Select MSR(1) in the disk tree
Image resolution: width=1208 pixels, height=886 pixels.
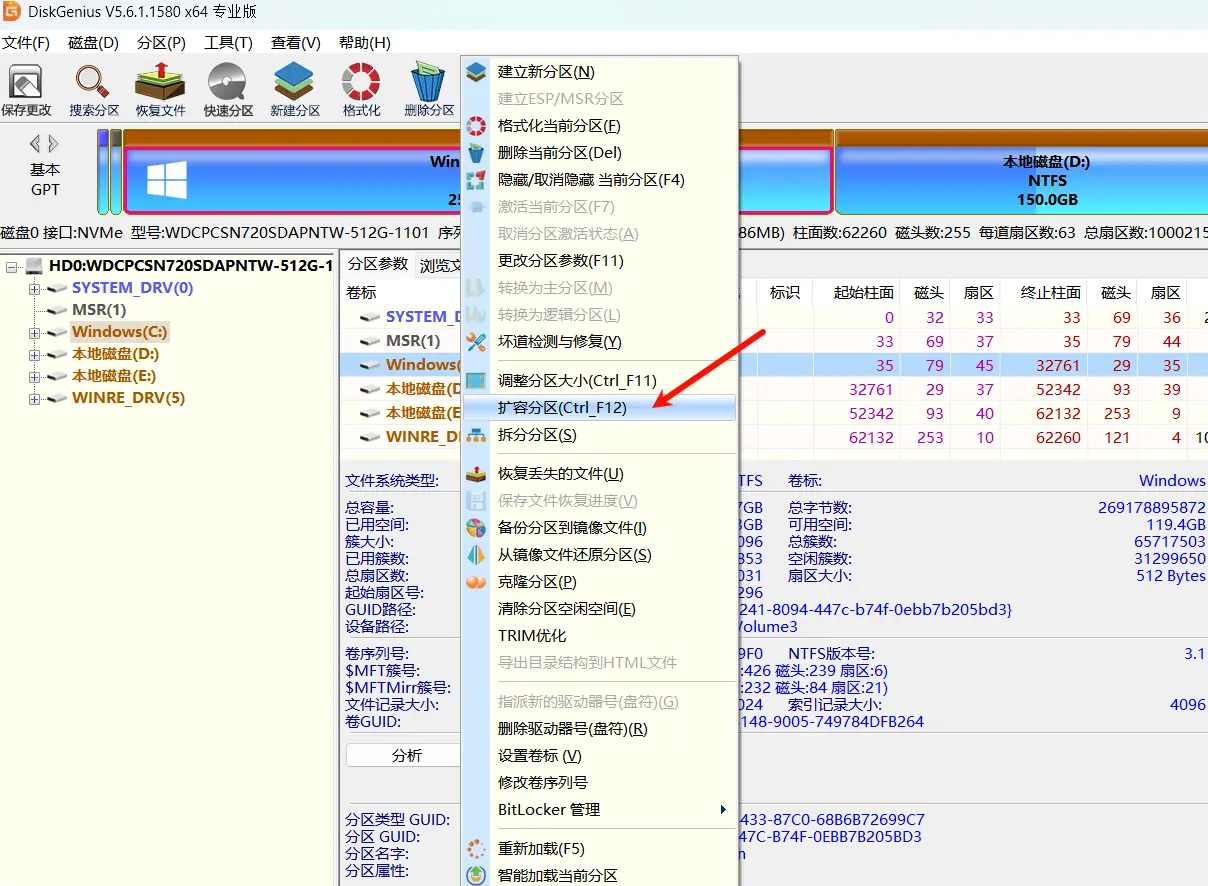pos(99,310)
